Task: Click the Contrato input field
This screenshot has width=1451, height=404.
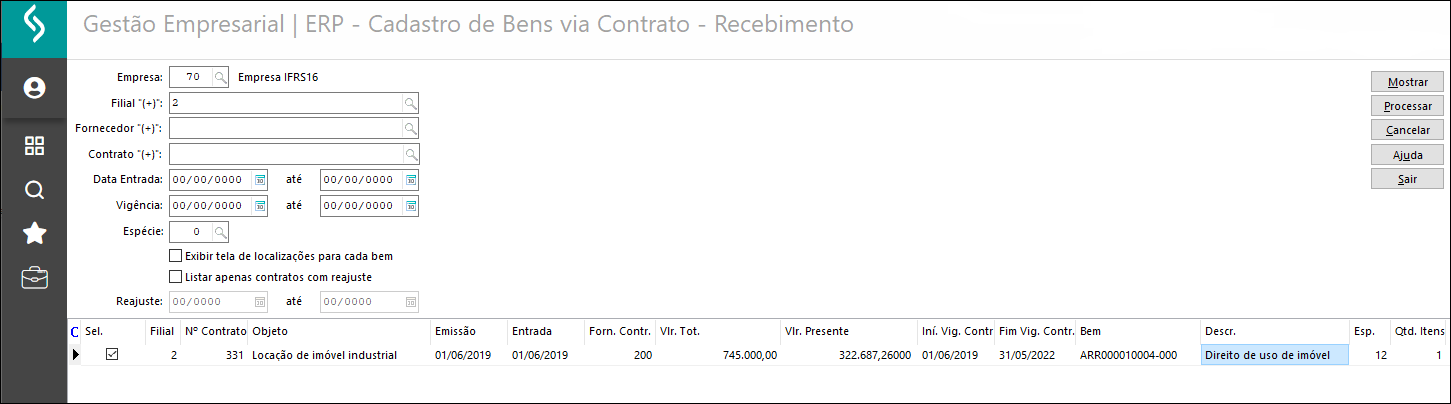Action: click(285, 154)
